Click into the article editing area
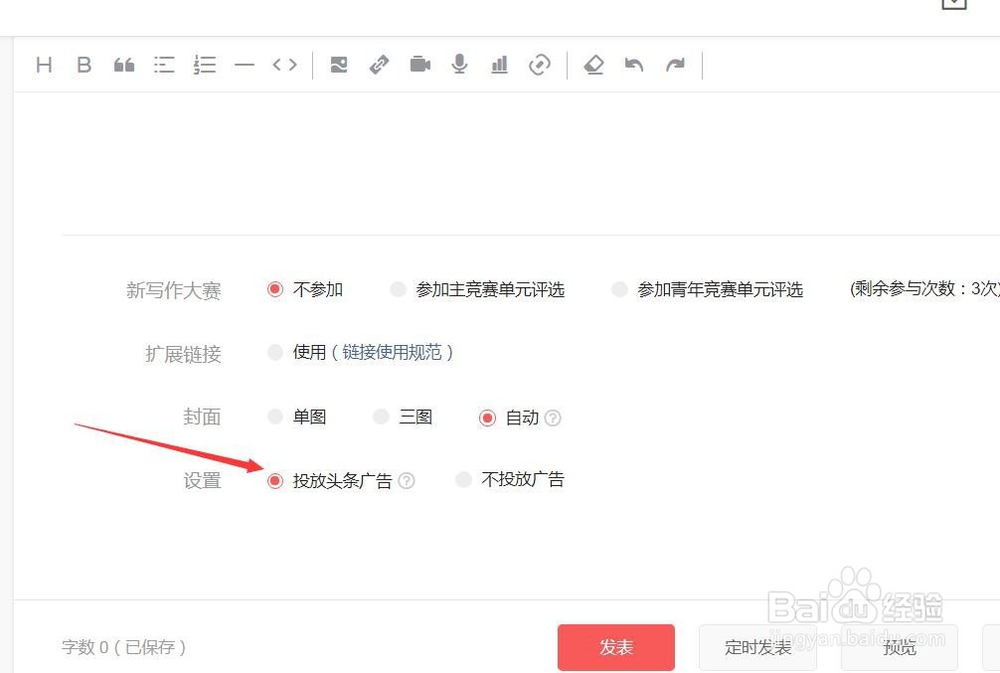The height and width of the screenshot is (673, 1000). [x=507, y=163]
